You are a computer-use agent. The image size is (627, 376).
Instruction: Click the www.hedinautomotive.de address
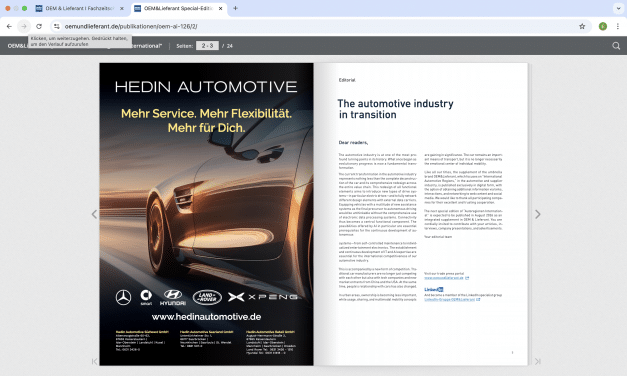coord(206,317)
